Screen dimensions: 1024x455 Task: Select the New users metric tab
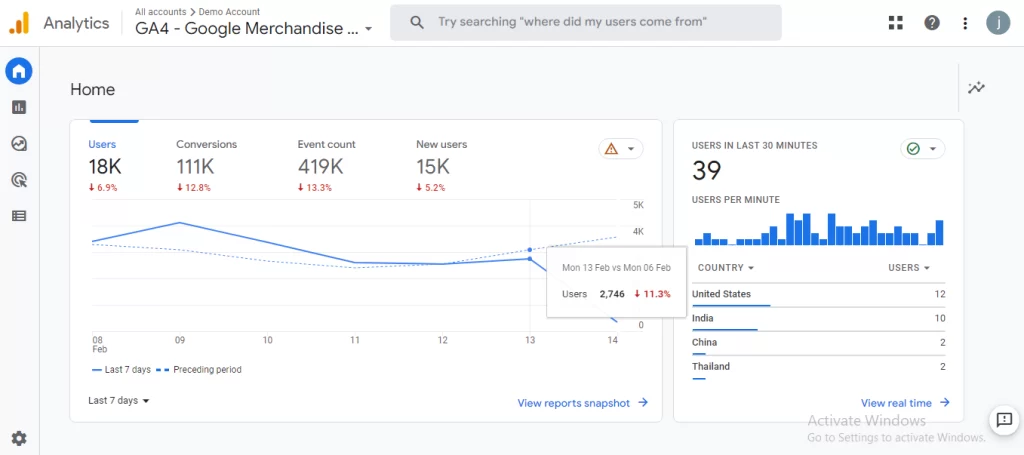point(441,168)
